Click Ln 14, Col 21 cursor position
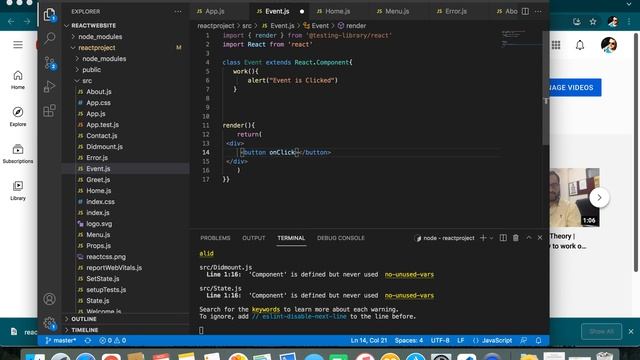The image size is (640, 360). coord(369,340)
